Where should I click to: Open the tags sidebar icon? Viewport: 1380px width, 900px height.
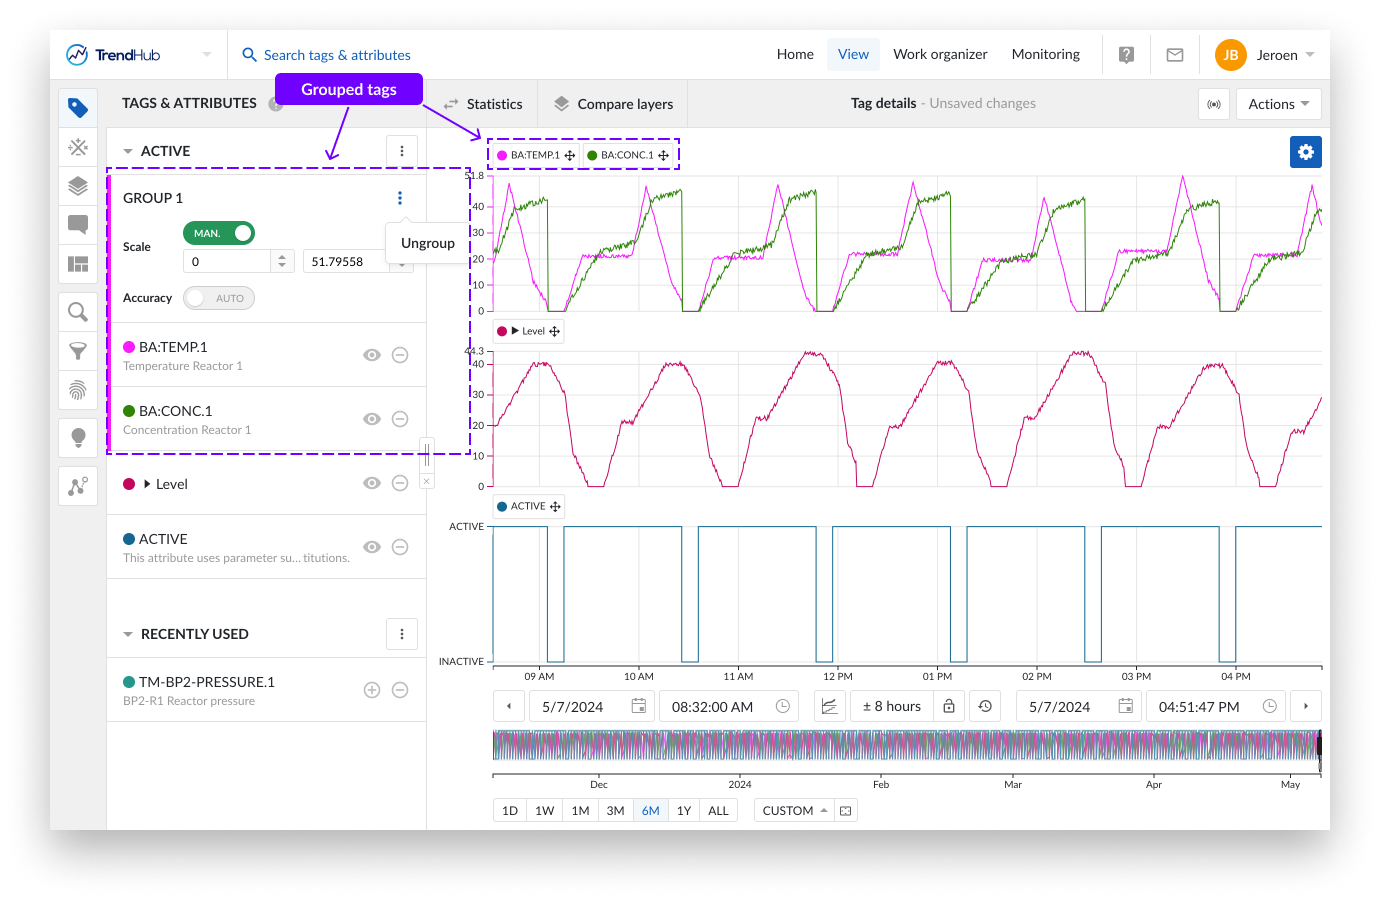tap(78, 108)
